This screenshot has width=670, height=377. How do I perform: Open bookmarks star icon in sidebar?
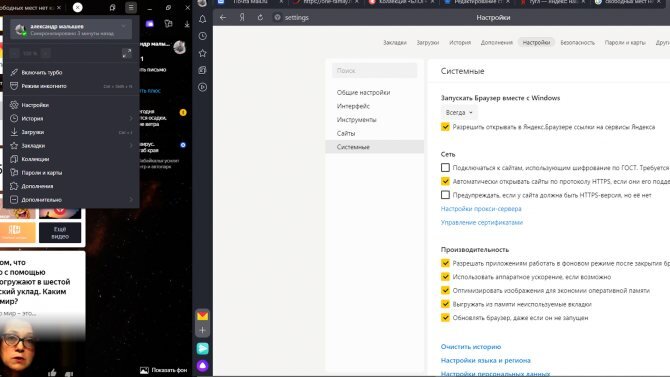pos(203,53)
